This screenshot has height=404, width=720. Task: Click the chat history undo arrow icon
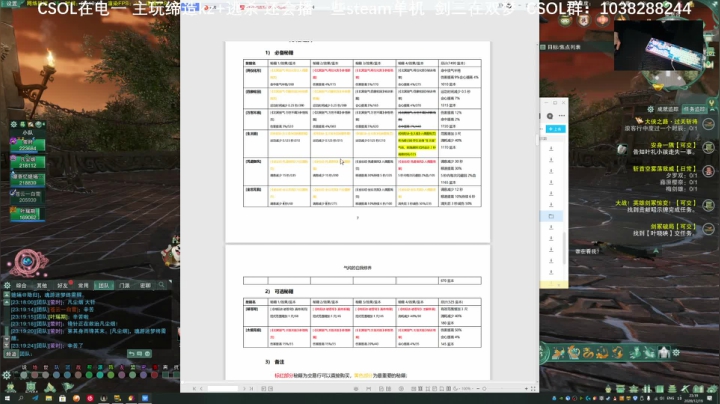(x=131, y=354)
